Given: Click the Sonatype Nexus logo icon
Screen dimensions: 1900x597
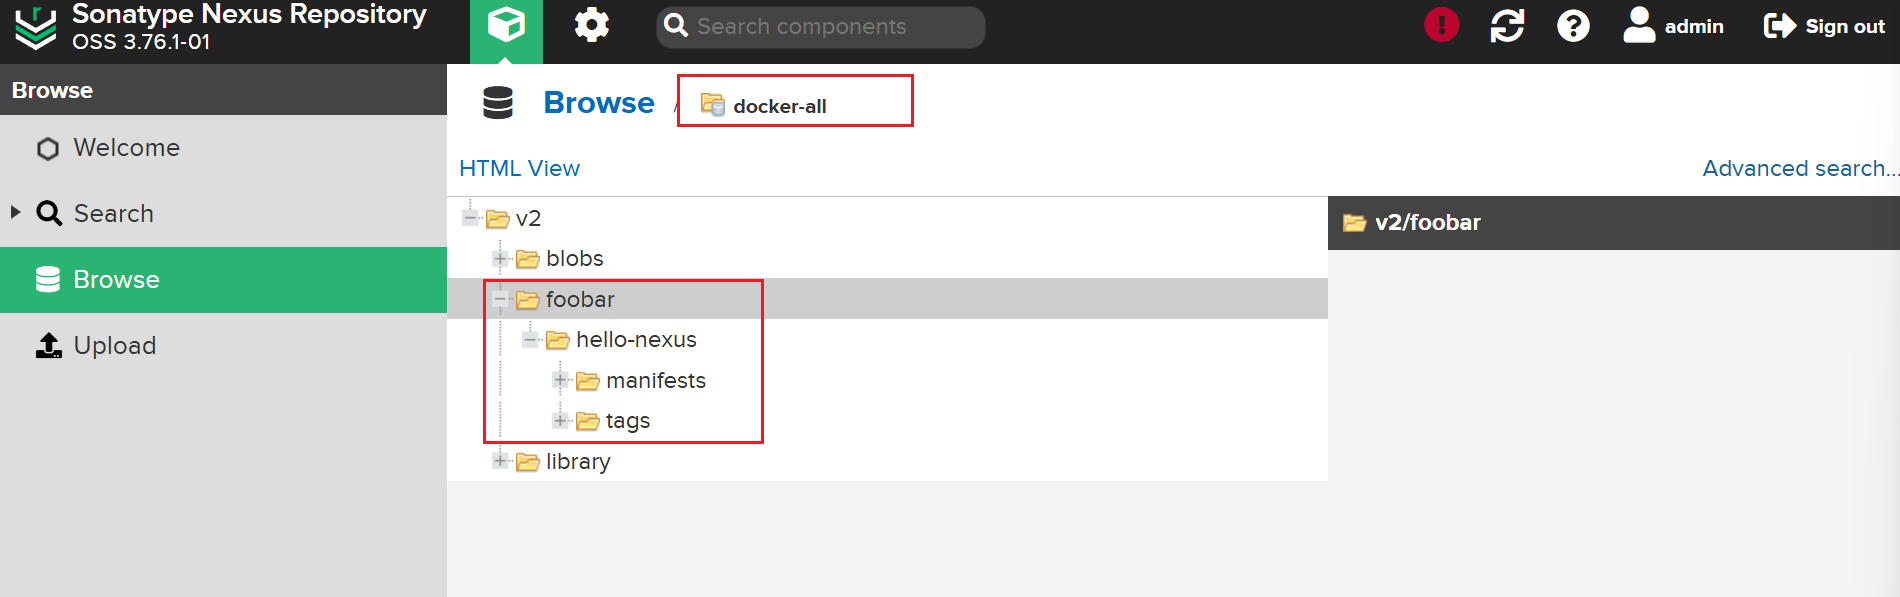Looking at the screenshot, I should (36, 28).
